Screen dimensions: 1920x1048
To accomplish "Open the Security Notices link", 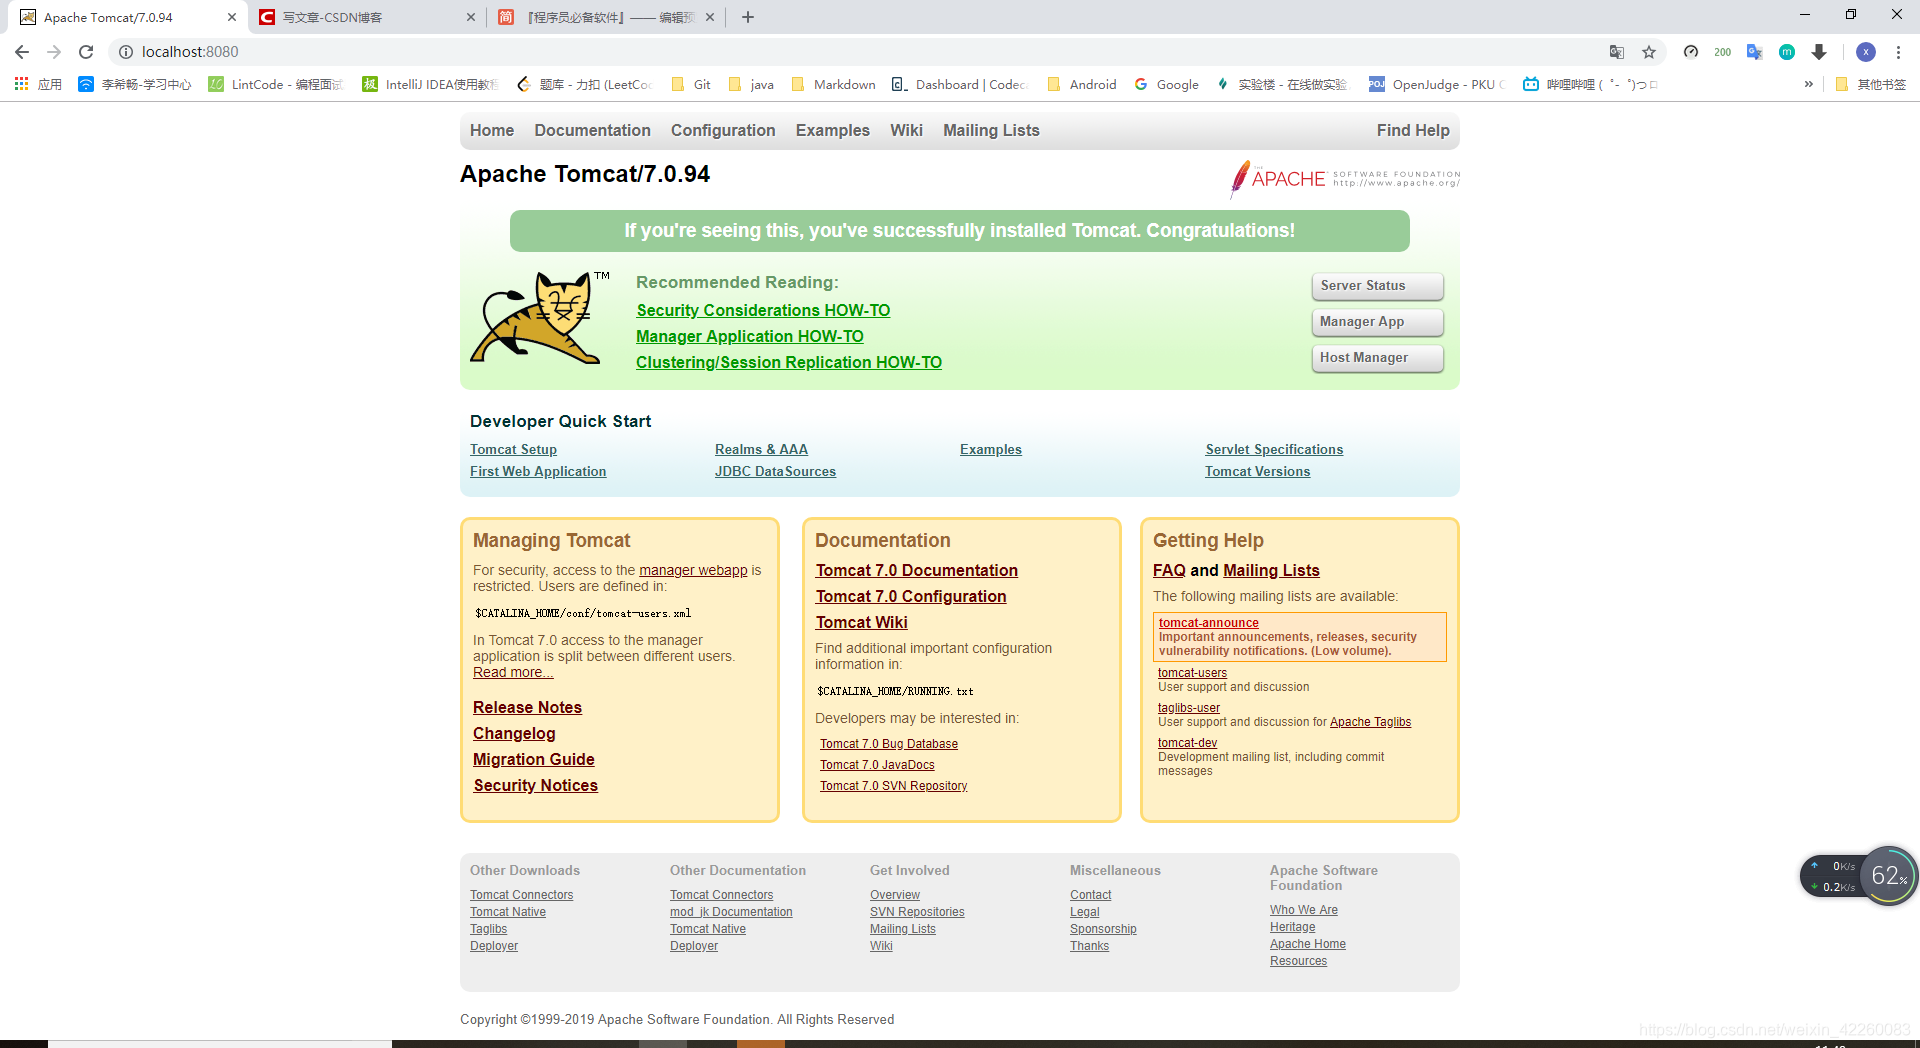I will [535, 785].
